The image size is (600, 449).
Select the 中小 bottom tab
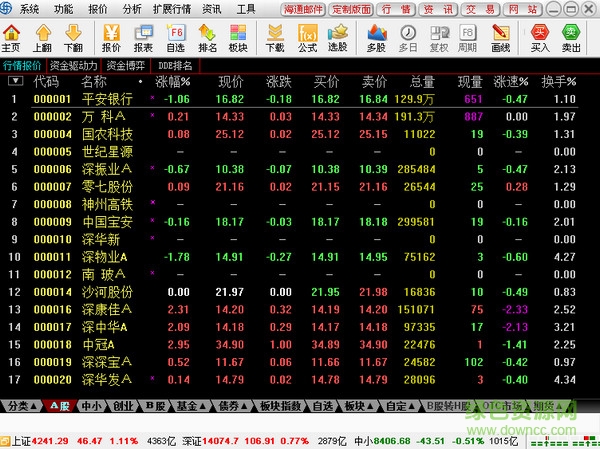(91, 406)
